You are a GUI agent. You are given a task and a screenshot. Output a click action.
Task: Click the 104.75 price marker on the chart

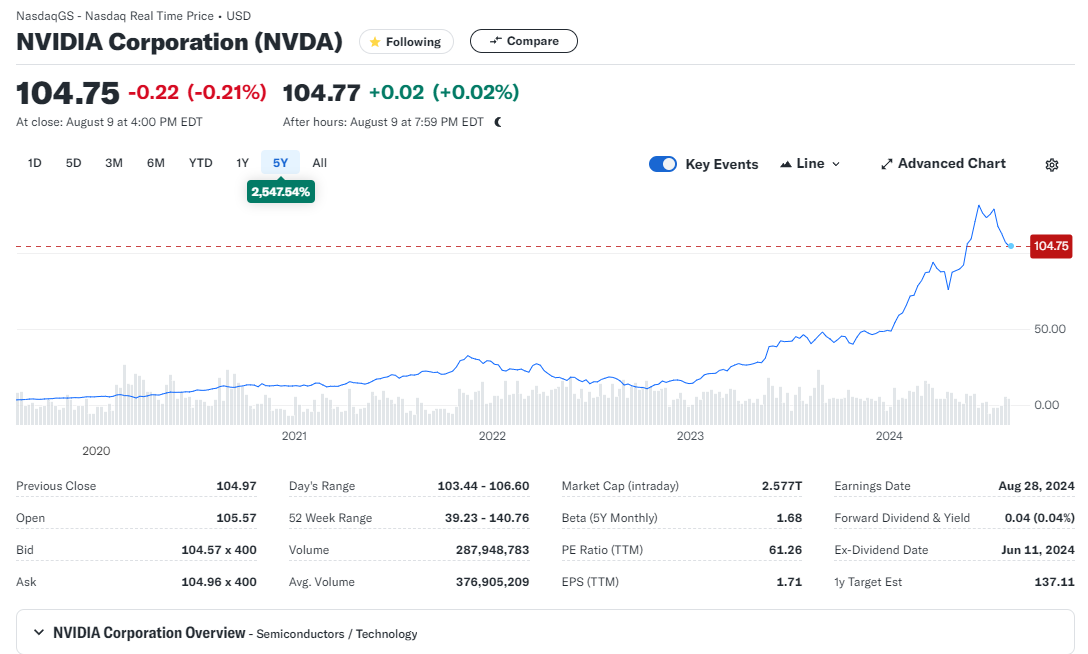tap(1051, 246)
